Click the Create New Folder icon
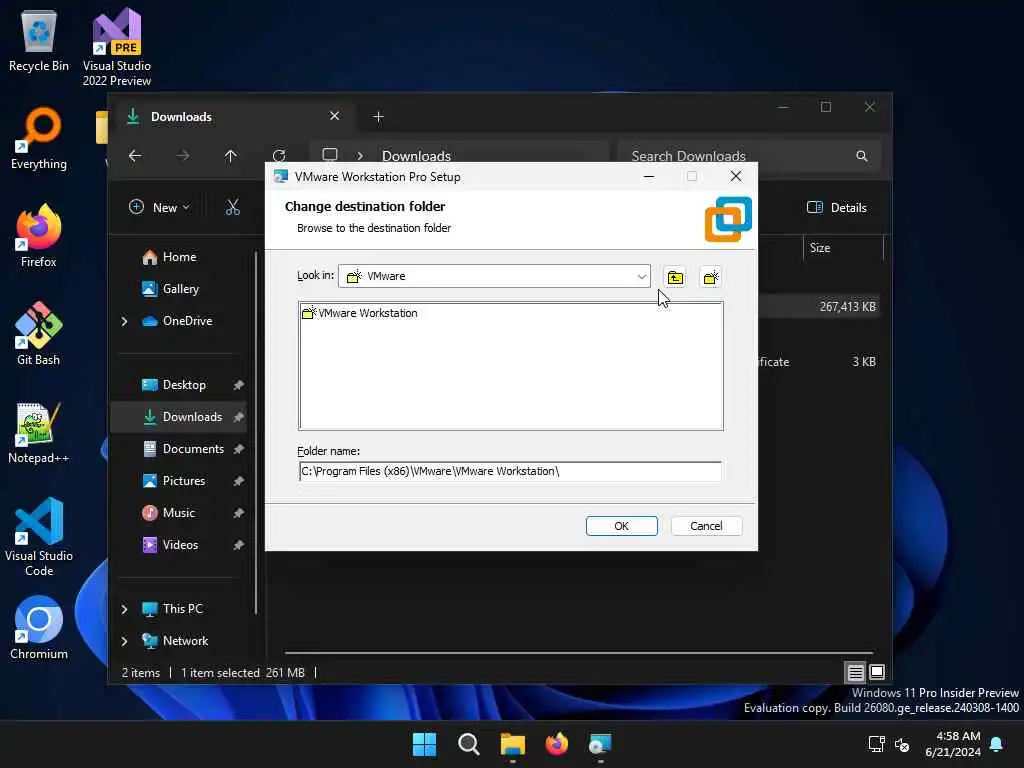The height and width of the screenshot is (768, 1024). point(711,278)
